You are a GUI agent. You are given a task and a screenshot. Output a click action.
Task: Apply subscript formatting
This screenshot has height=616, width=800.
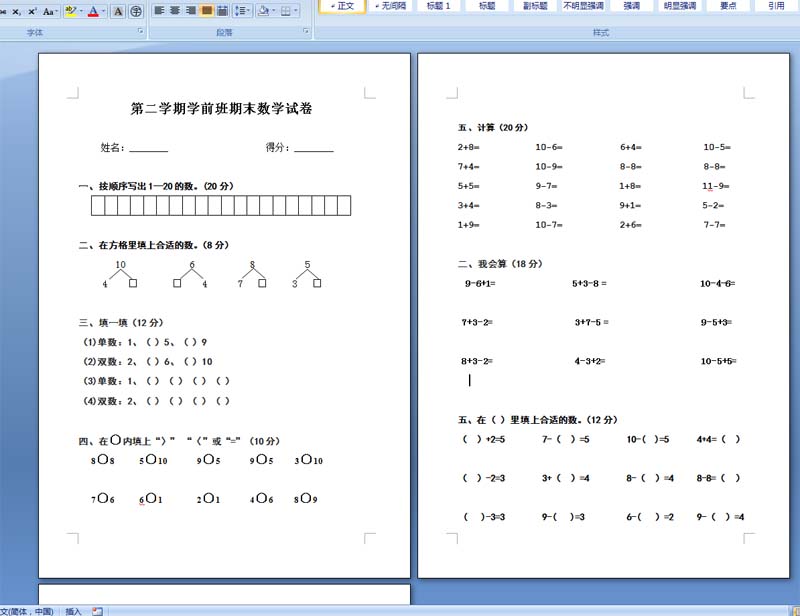point(17,11)
